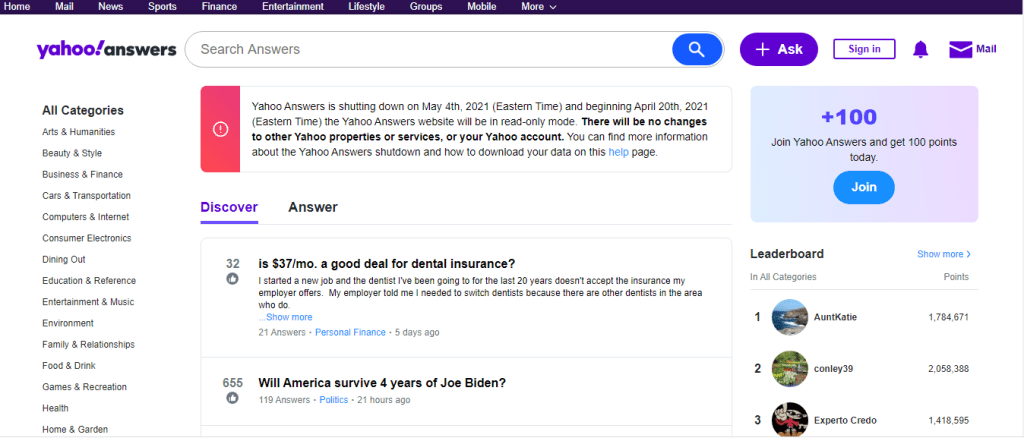The width and height of the screenshot is (1024, 438).
Task: Show more of the Leaderboard
Action: (944, 254)
